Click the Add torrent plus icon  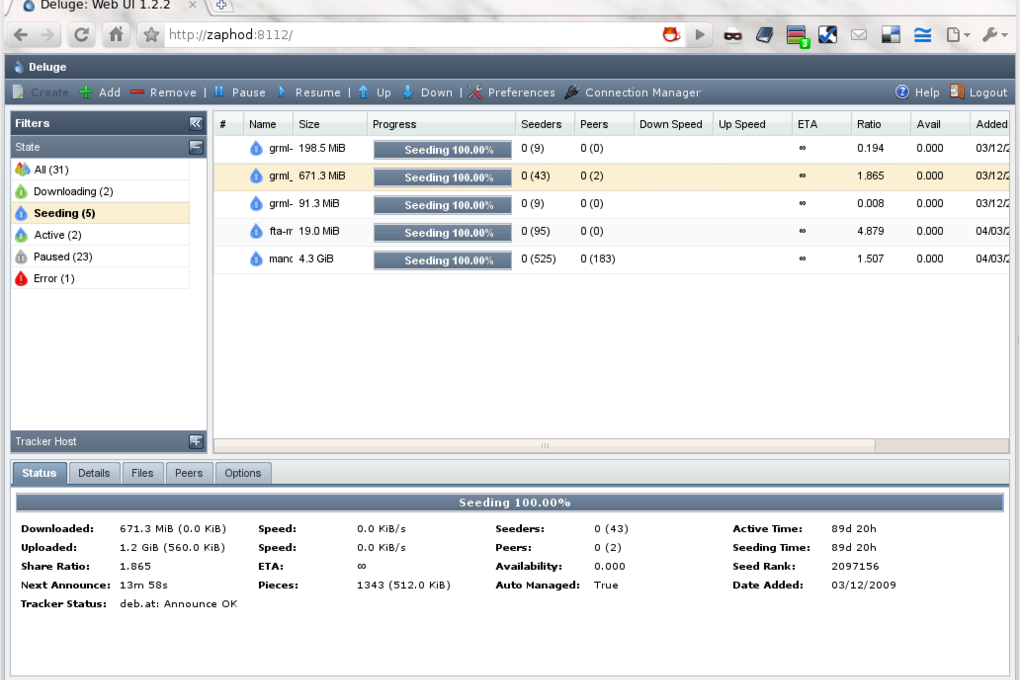coord(86,92)
